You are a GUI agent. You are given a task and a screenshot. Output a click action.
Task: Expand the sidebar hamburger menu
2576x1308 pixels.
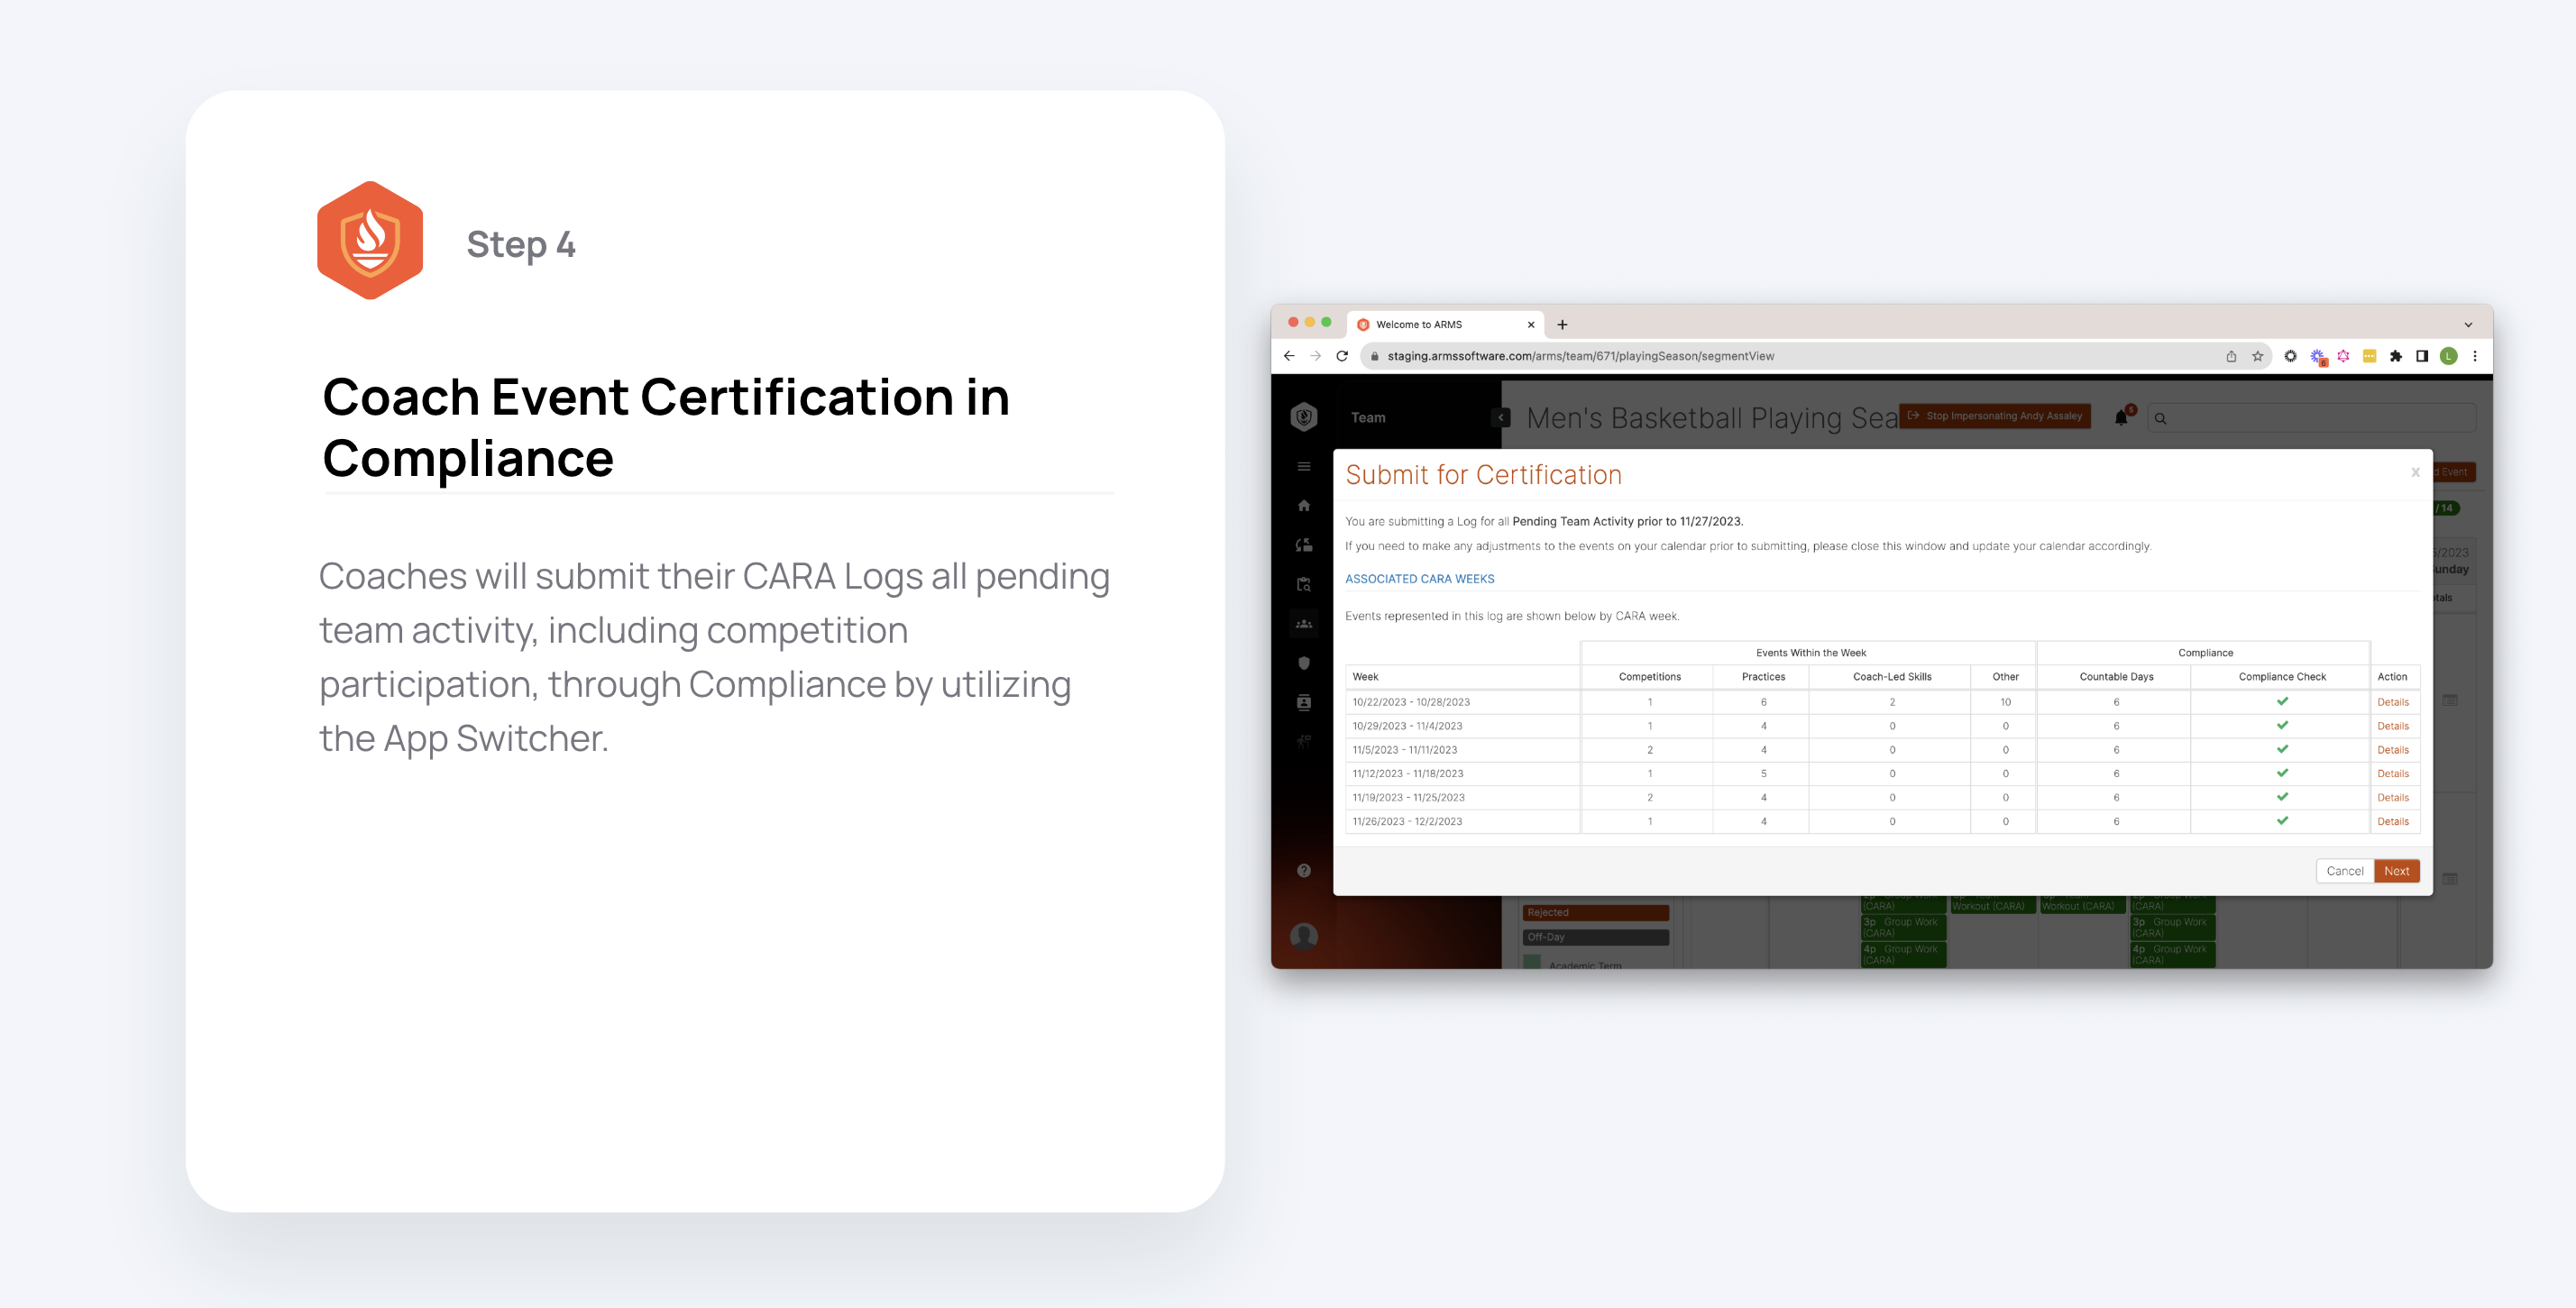[1304, 466]
